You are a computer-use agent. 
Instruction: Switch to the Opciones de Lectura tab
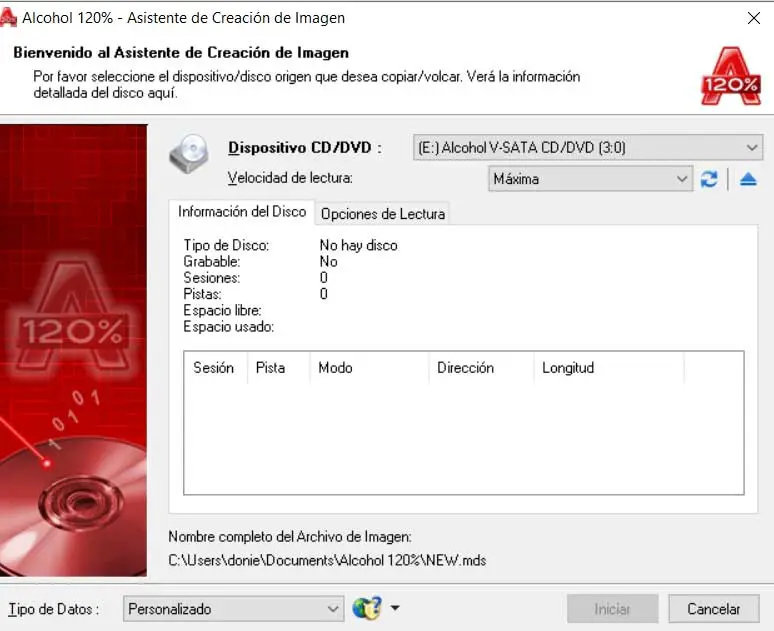point(383,214)
